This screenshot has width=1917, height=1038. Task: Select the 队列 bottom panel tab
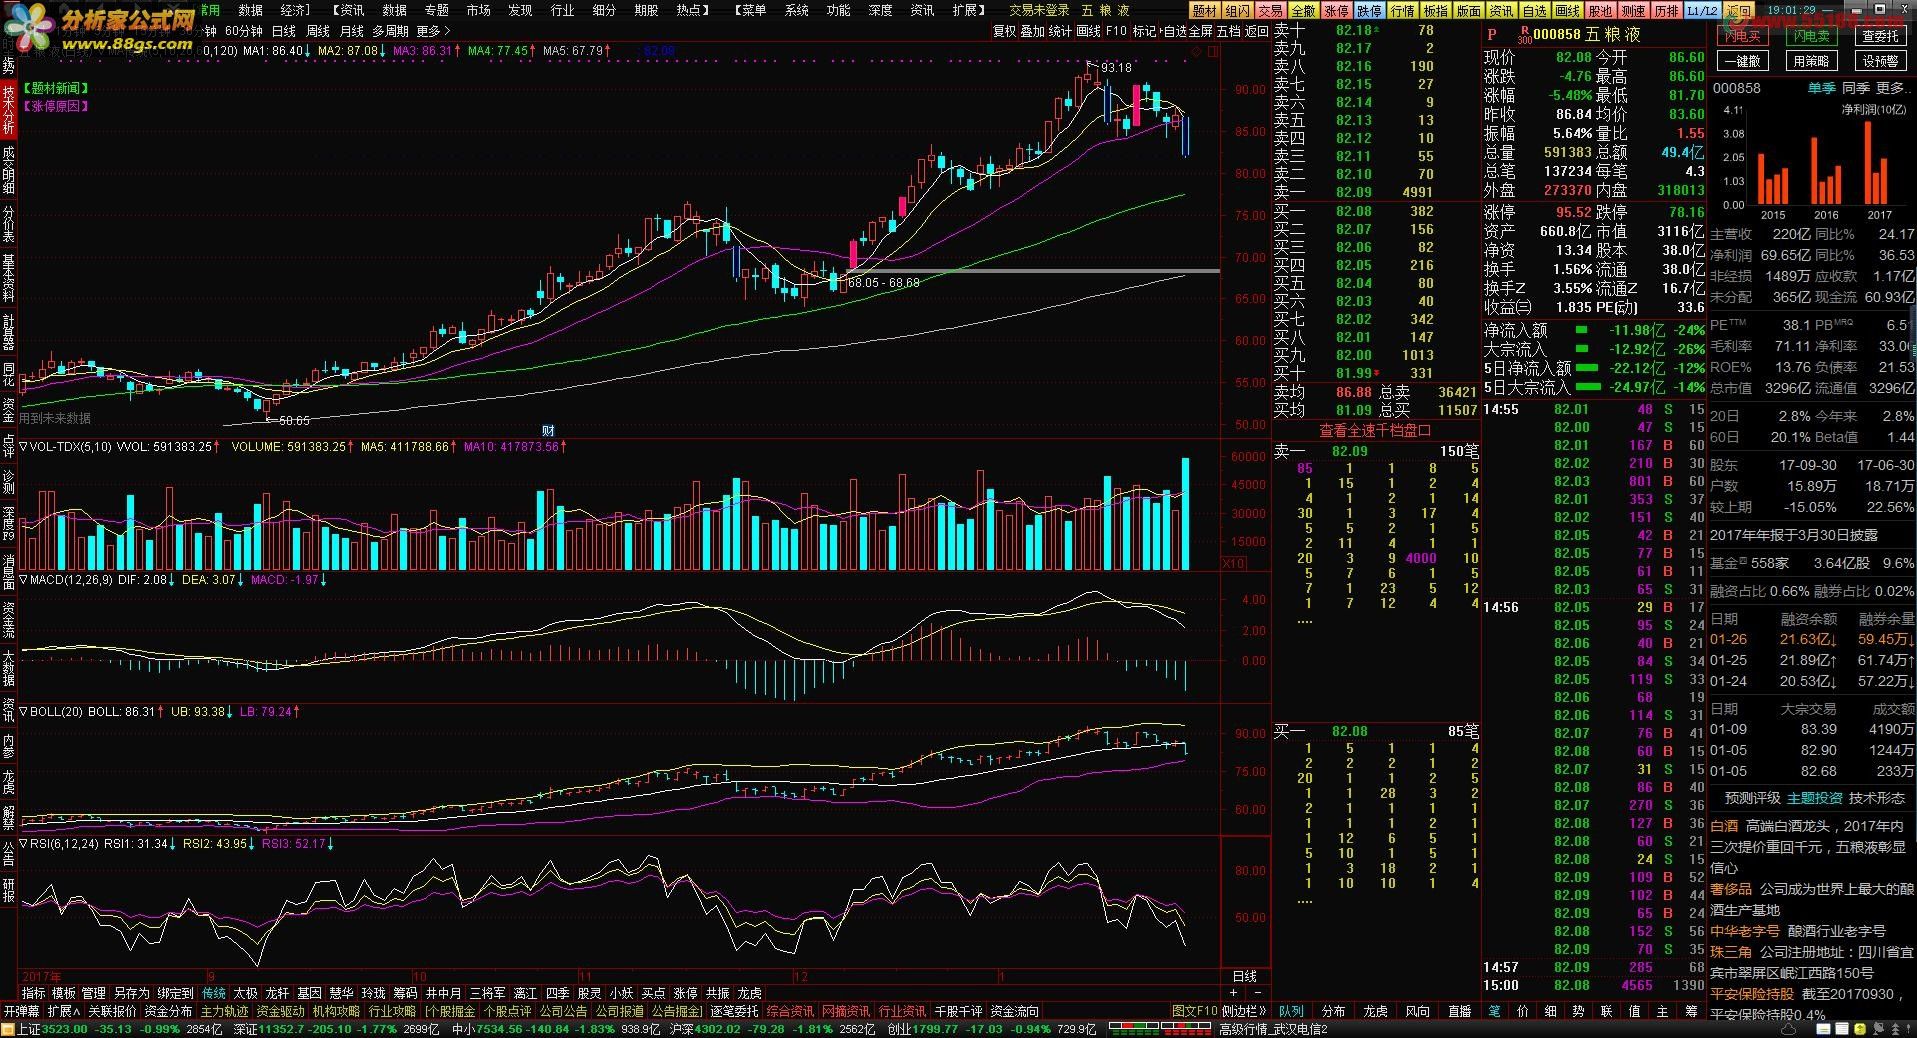[1291, 1011]
